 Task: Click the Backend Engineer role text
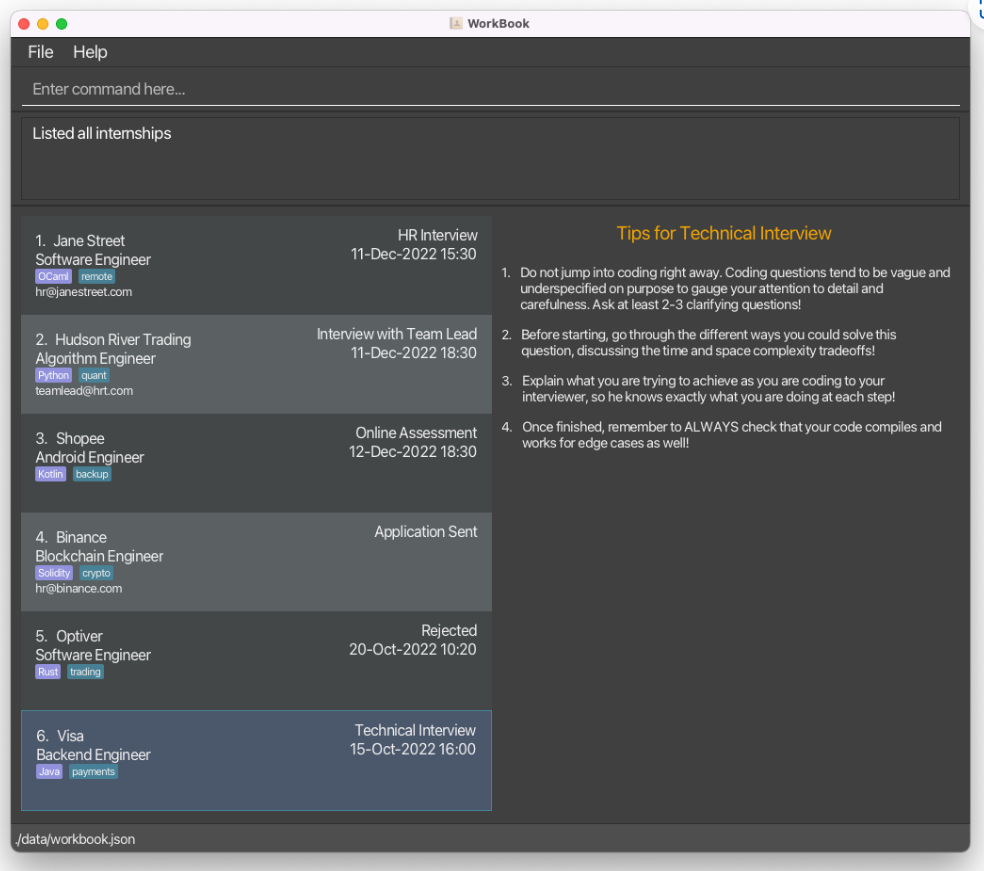[93, 755]
